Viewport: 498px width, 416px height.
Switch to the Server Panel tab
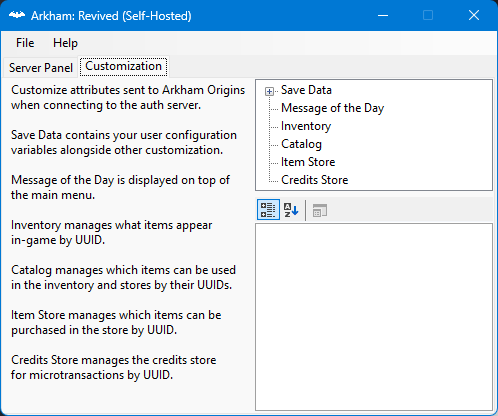(41, 68)
